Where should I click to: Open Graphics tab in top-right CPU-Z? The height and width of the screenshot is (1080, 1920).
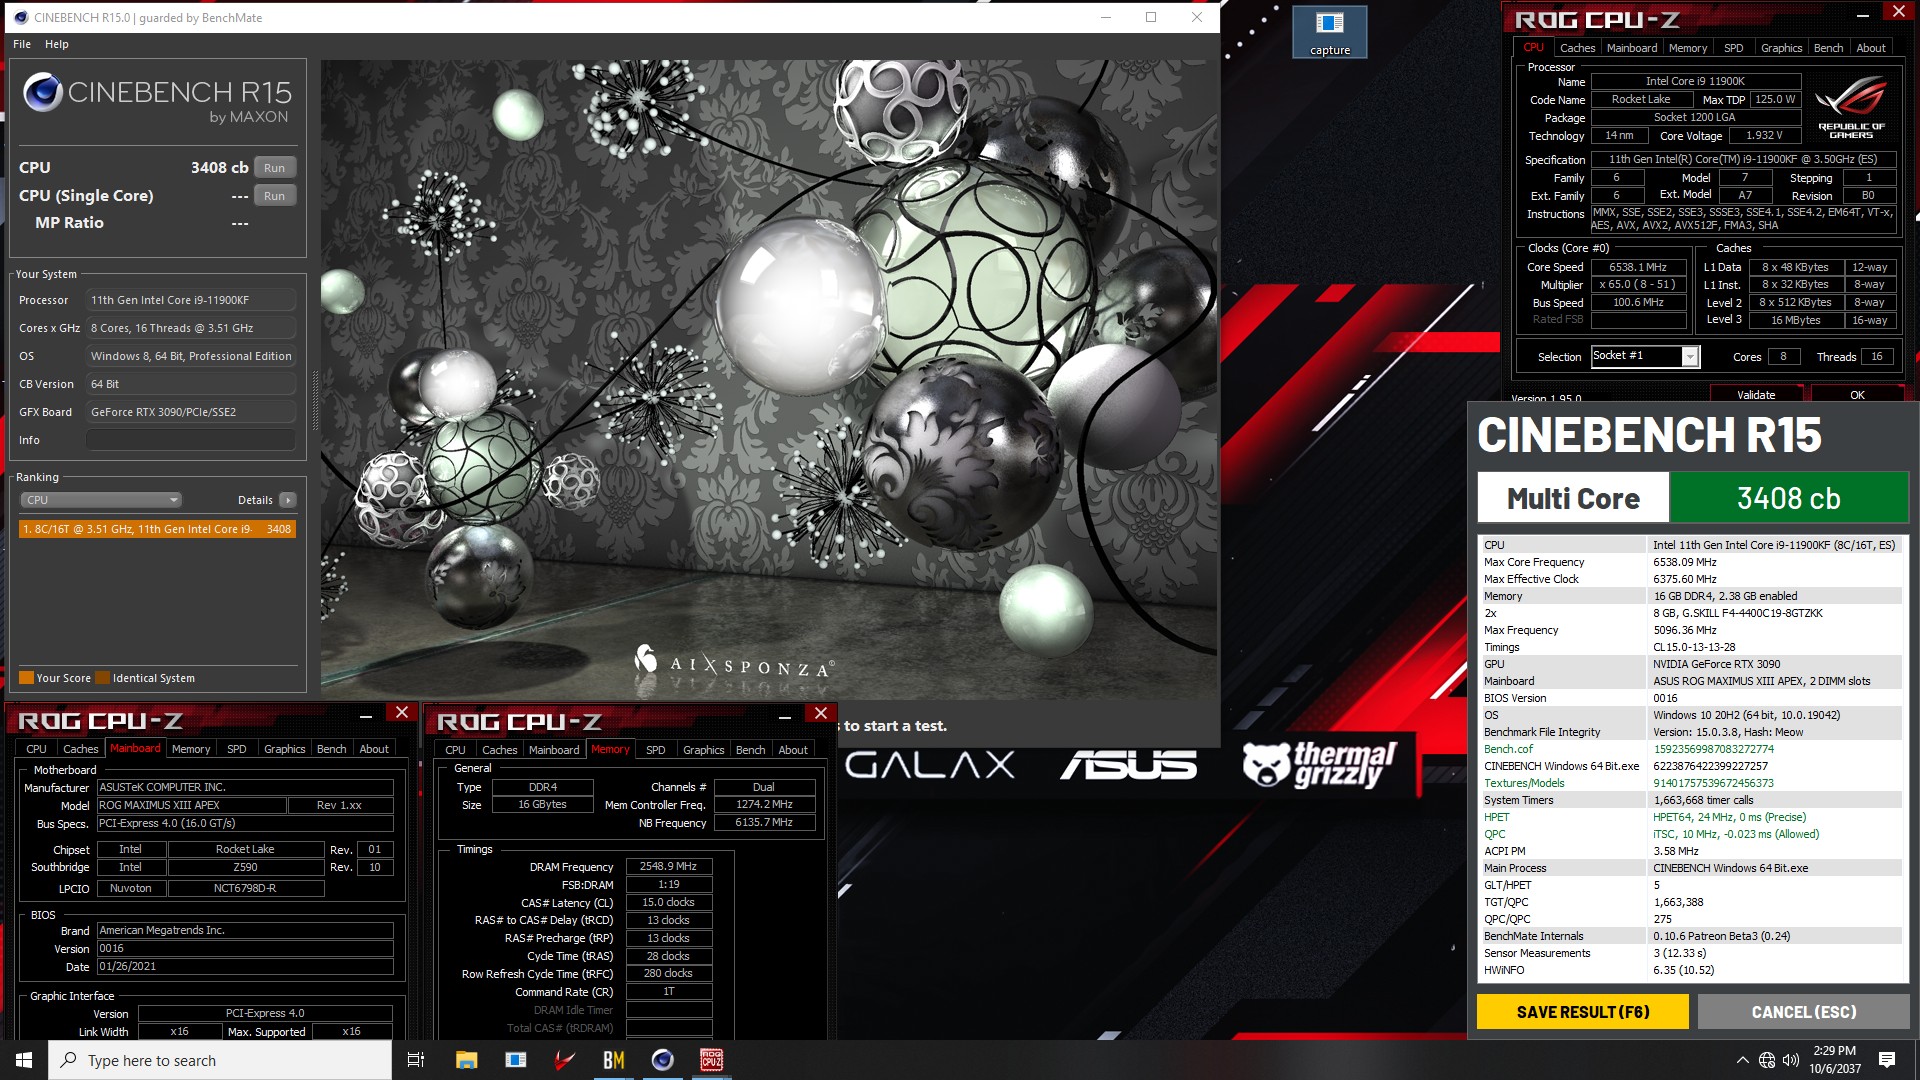(x=1781, y=48)
